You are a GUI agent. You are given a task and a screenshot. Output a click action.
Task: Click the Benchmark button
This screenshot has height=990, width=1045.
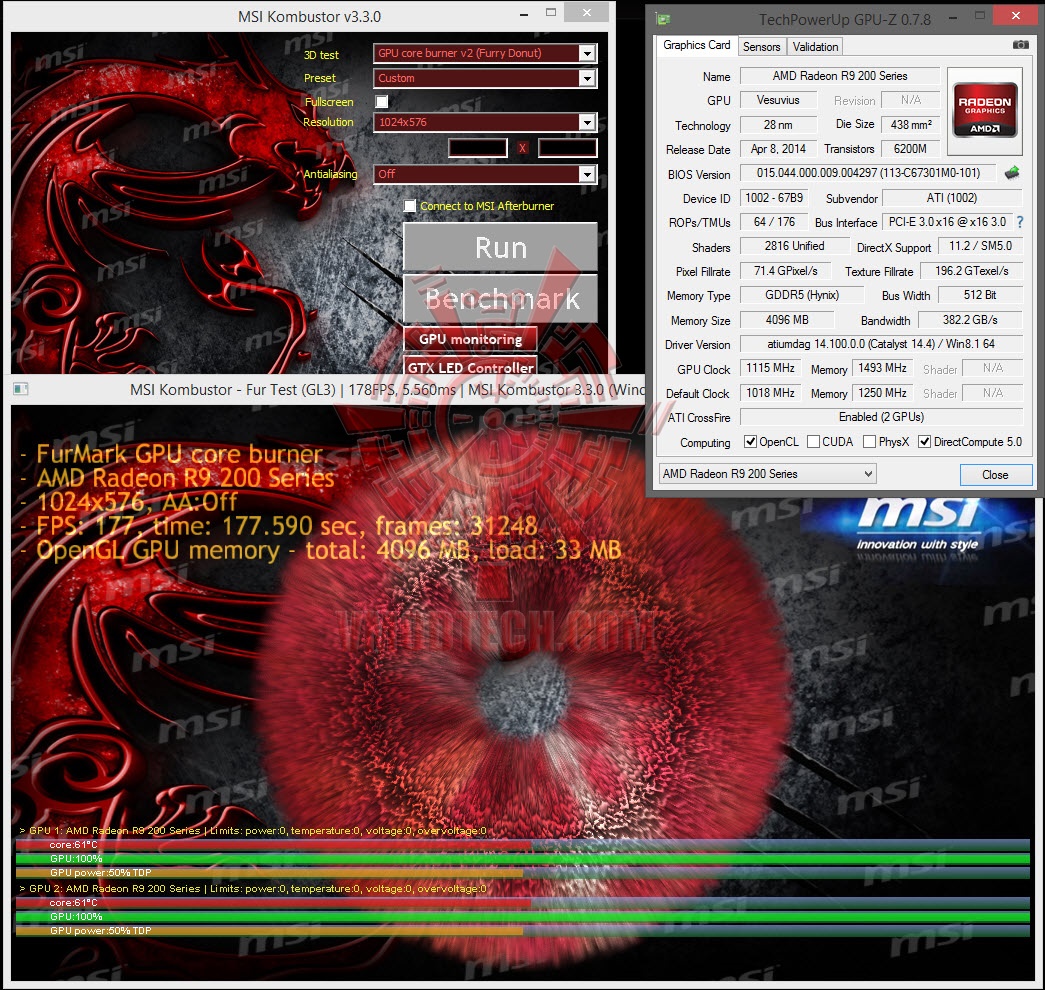(x=501, y=299)
